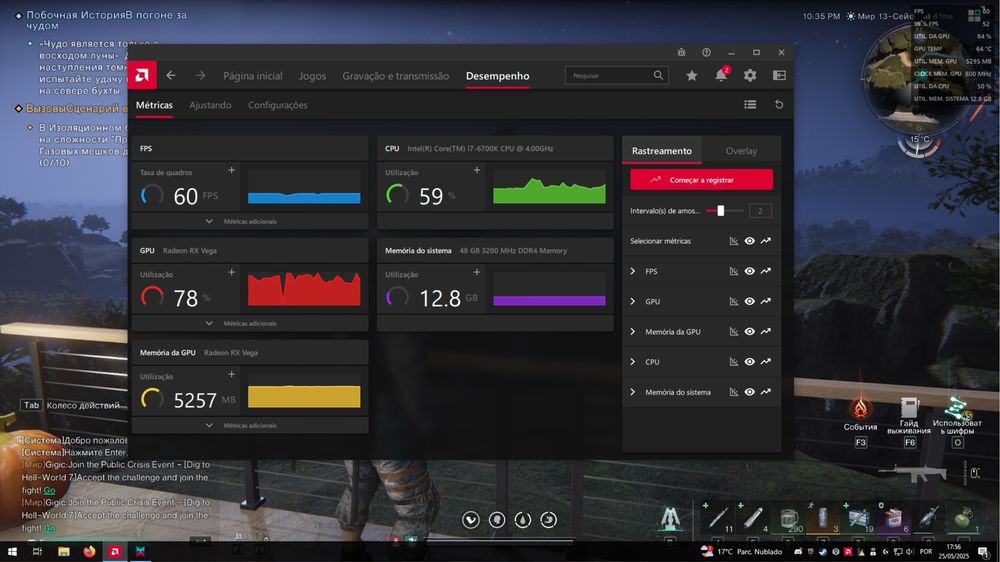Screen dimensions: 1000x562
Task: Expand Métricas adicionais under GPU card
Action: pyautogui.click(x=249, y=323)
